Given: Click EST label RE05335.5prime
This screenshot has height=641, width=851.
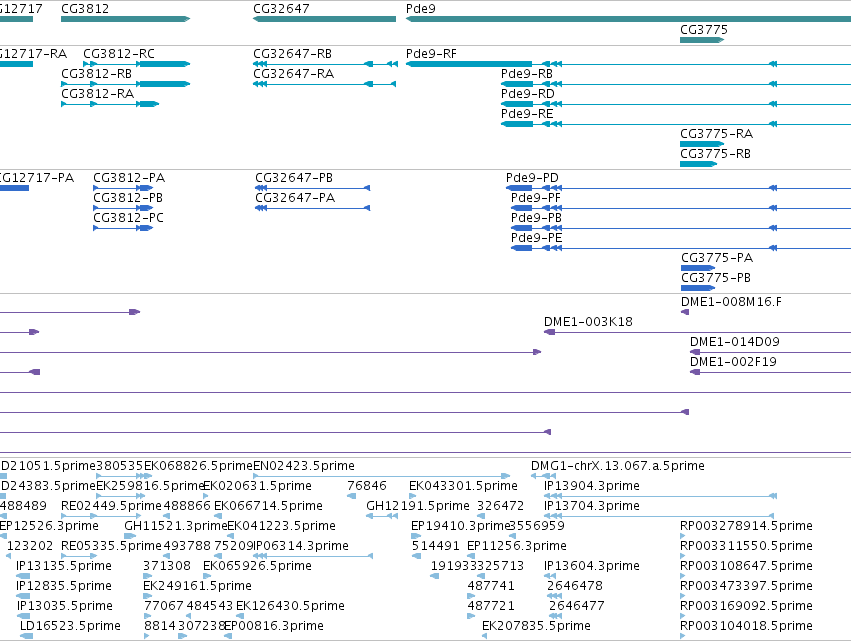Looking at the screenshot, I should pos(111,546).
